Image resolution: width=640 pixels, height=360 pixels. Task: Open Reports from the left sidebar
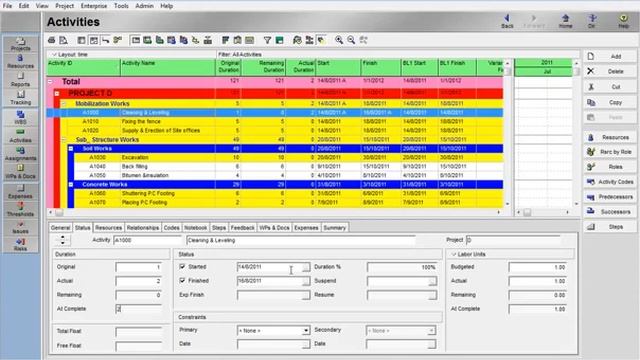(x=20, y=80)
